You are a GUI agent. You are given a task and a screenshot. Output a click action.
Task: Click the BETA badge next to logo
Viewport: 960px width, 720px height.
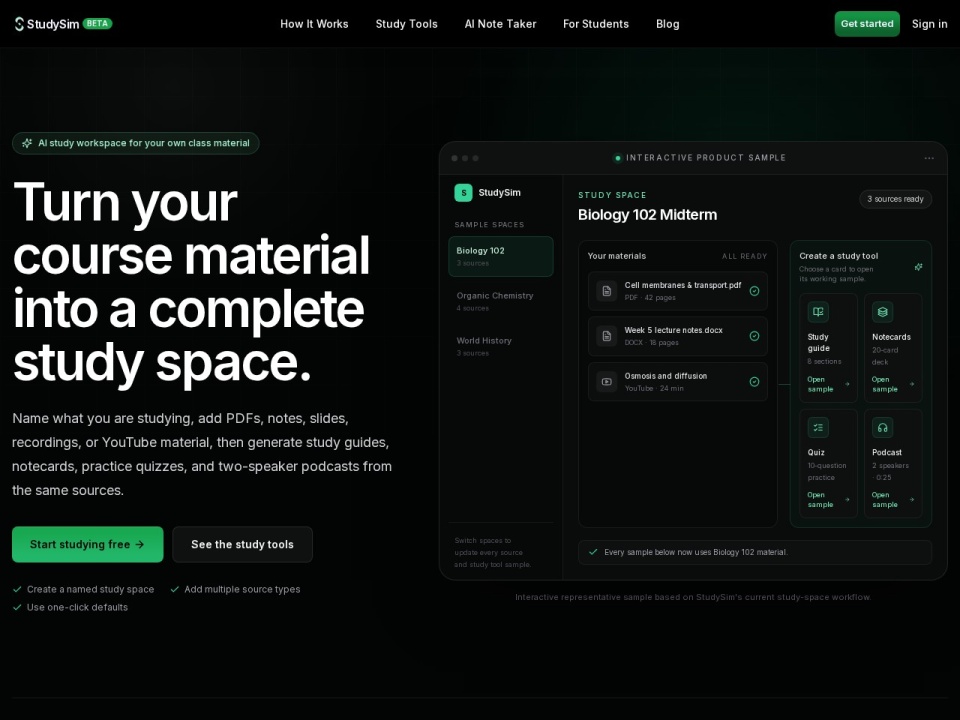pyautogui.click(x=97, y=23)
